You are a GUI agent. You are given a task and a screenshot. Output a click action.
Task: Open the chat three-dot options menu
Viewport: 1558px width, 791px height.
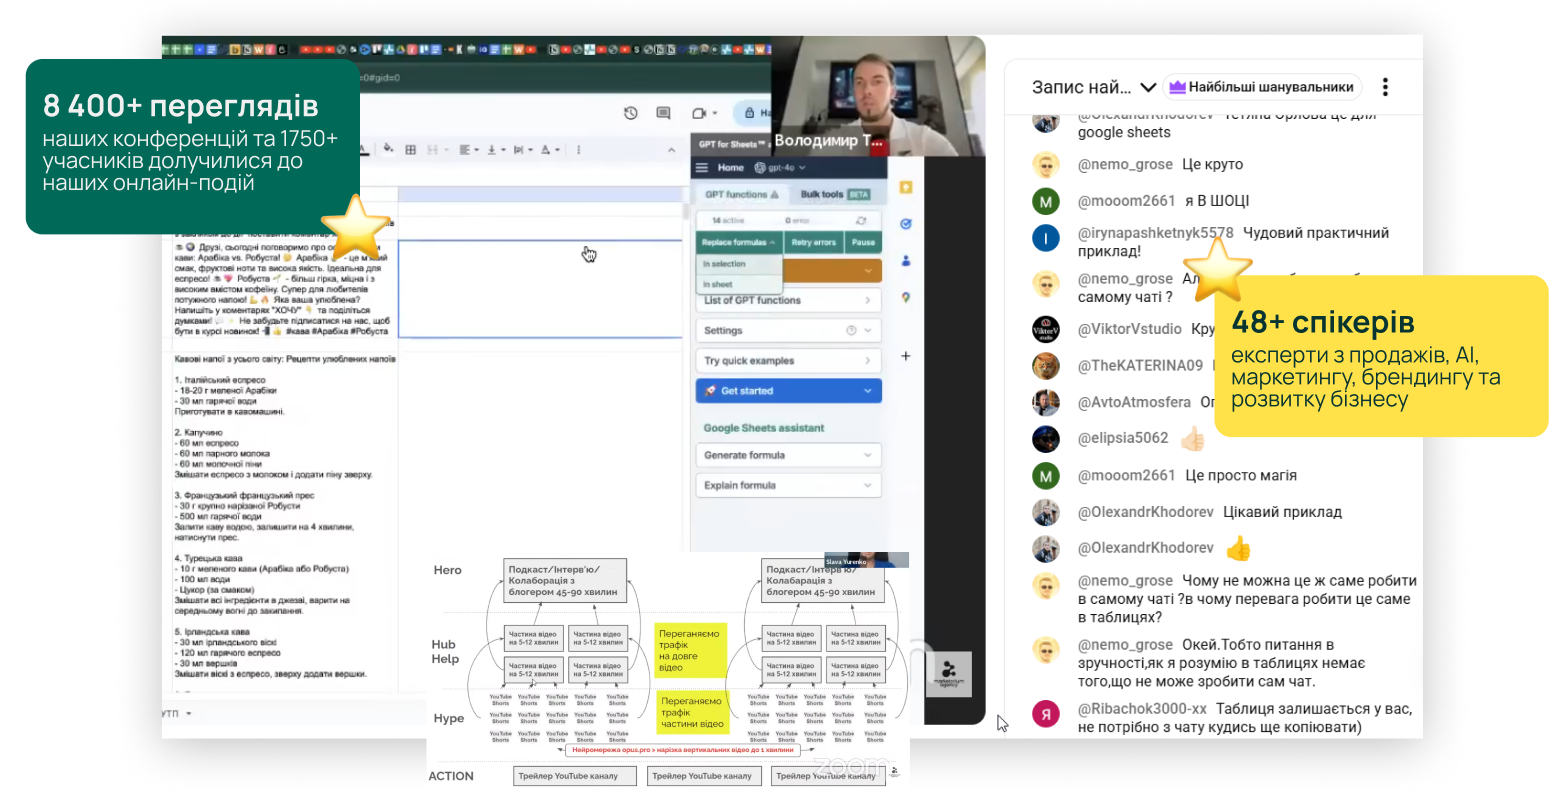pos(1385,87)
